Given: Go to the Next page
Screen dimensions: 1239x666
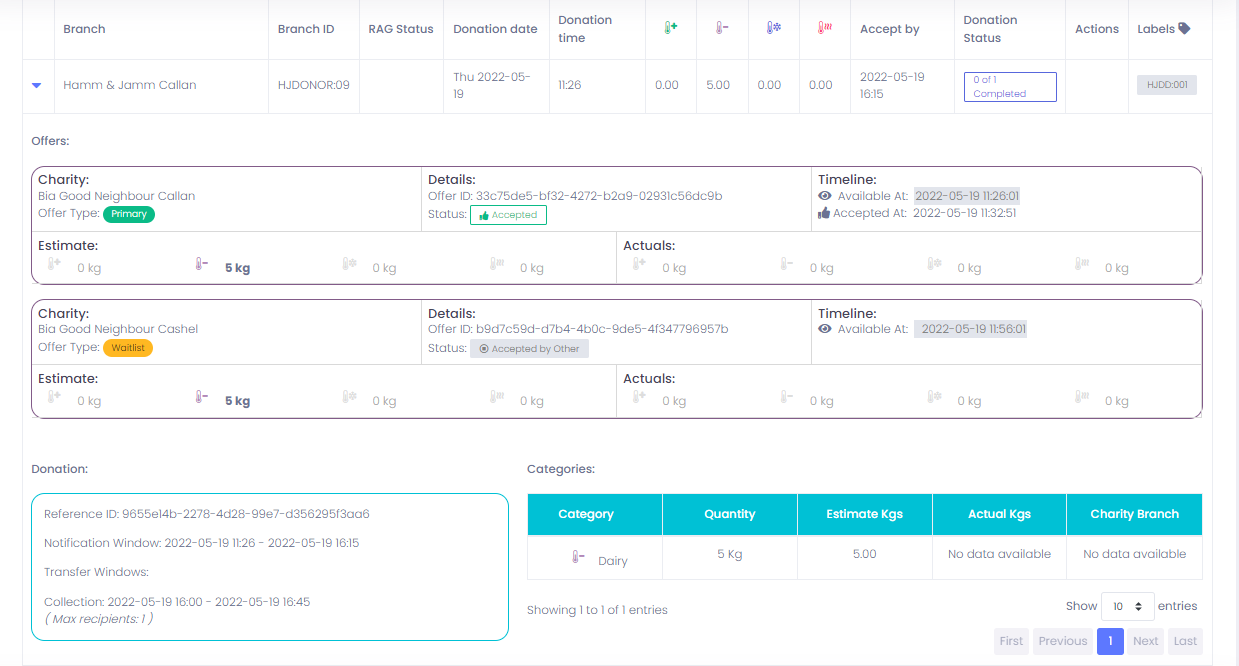Looking at the screenshot, I should tap(1146, 641).
